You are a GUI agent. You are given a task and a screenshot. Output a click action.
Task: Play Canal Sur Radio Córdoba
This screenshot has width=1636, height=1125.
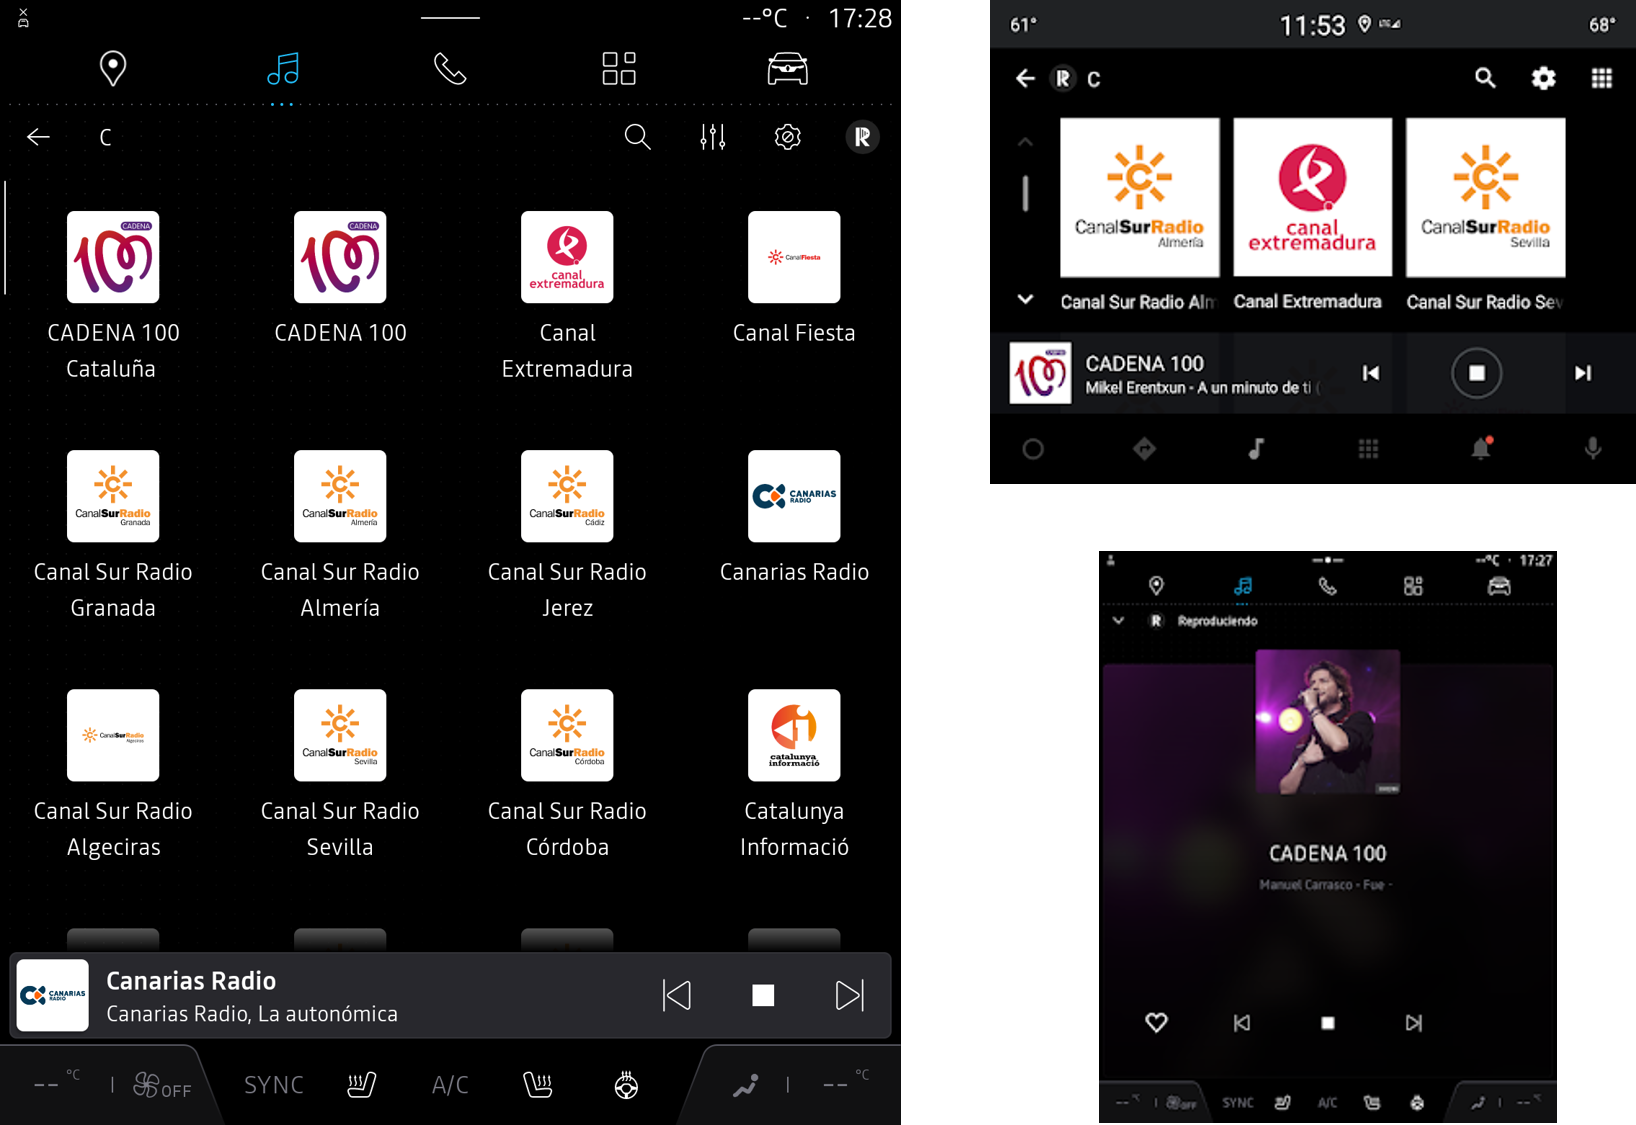point(567,774)
